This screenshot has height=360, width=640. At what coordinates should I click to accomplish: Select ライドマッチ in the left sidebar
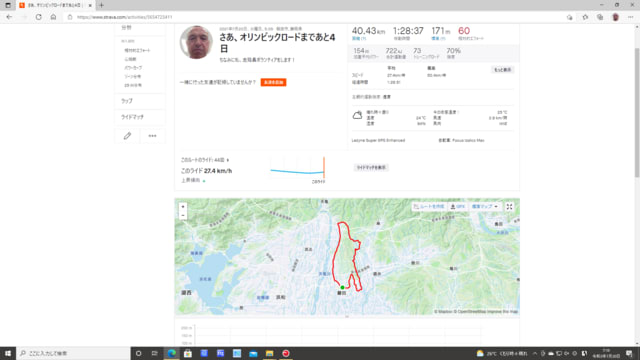click(x=132, y=117)
